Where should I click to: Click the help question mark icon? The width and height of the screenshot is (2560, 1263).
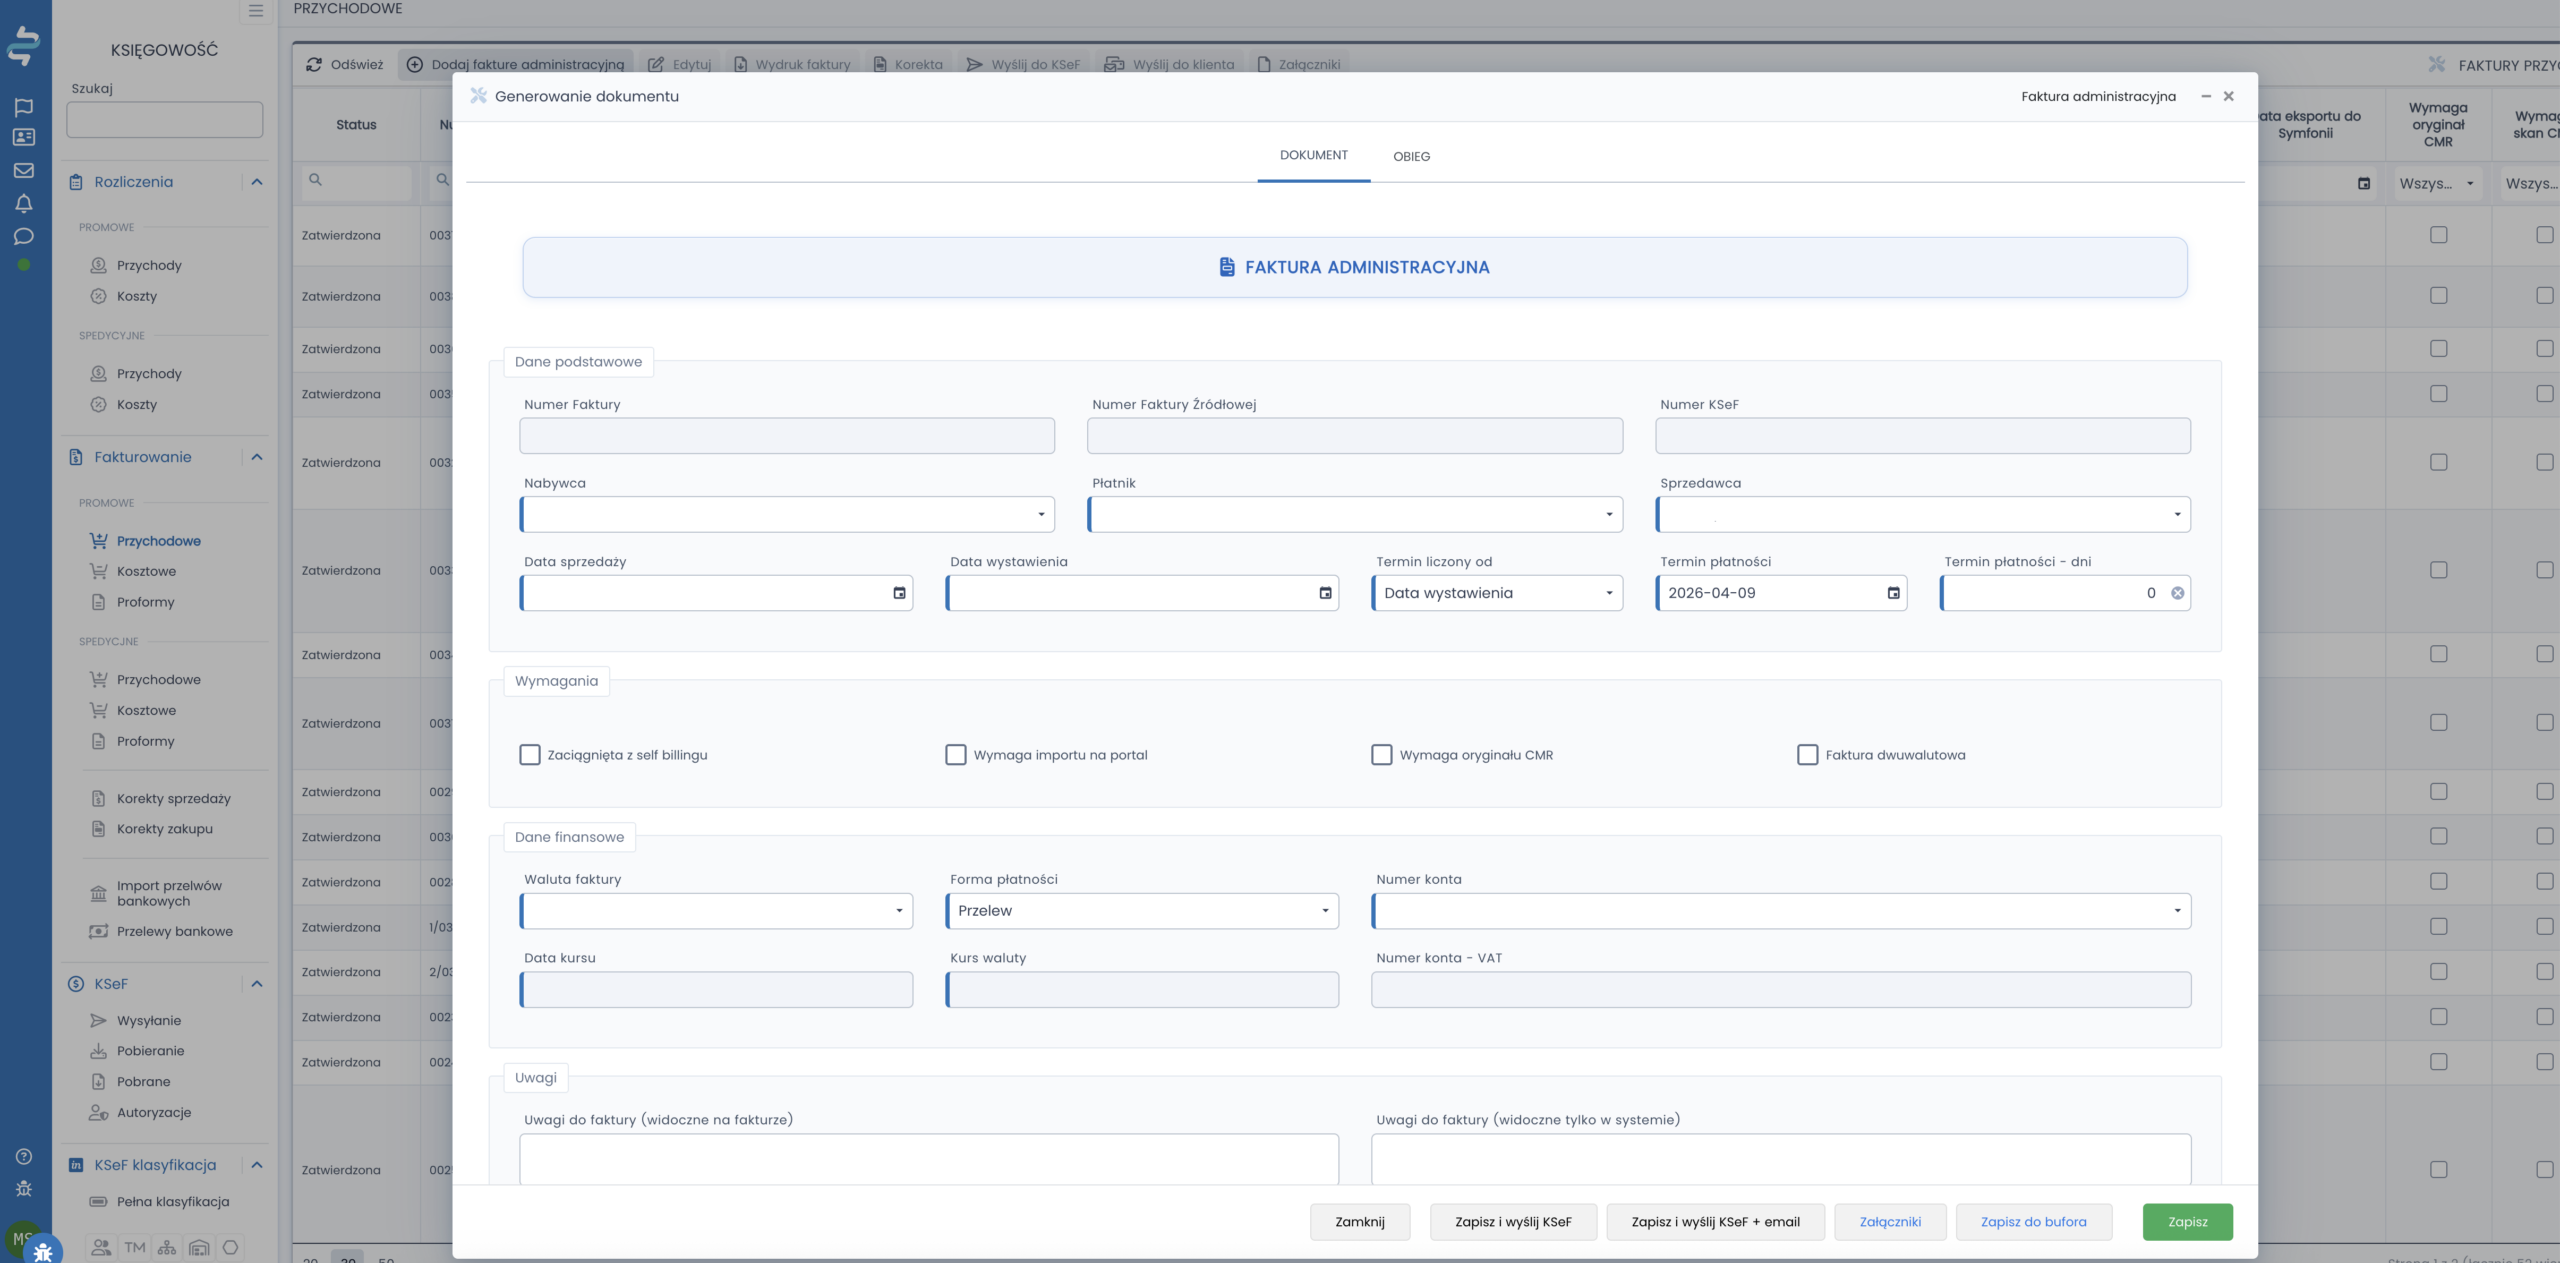(x=24, y=1156)
